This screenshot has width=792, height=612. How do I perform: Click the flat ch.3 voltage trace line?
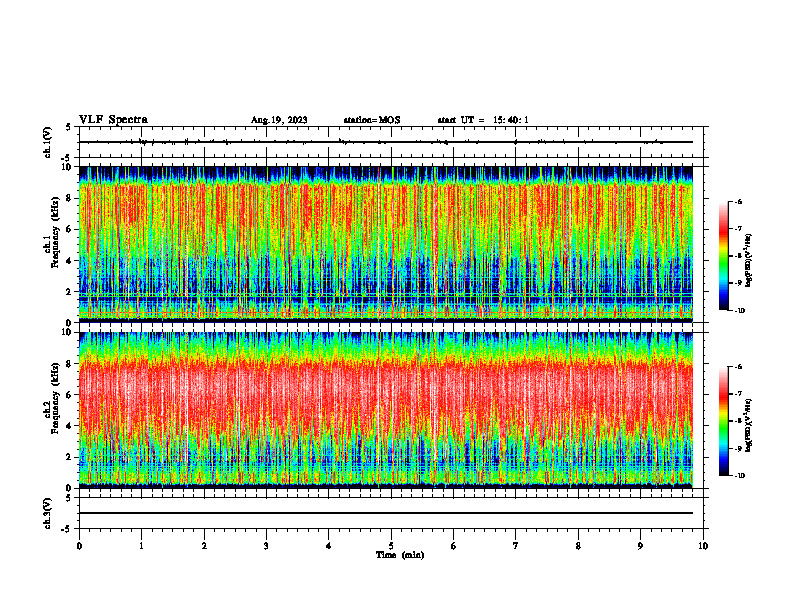386,513
